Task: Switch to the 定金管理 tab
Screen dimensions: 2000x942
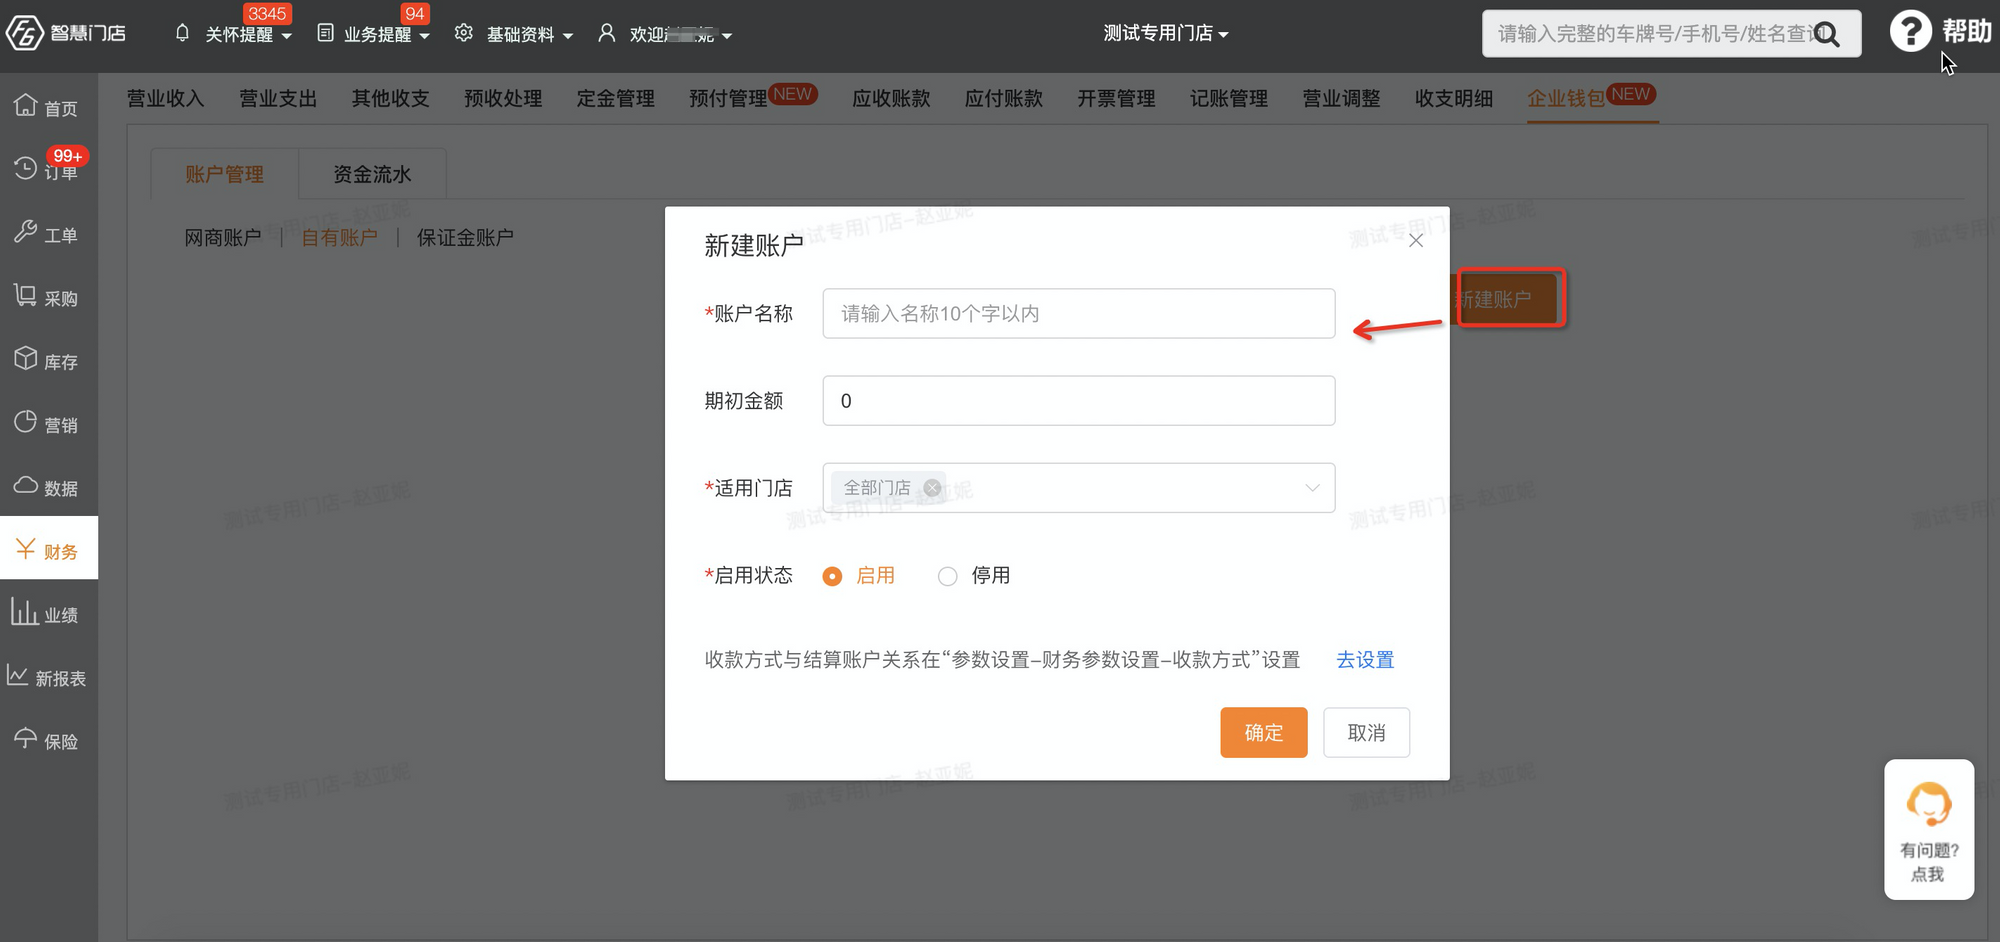Action: pyautogui.click(x=615, y=98)
